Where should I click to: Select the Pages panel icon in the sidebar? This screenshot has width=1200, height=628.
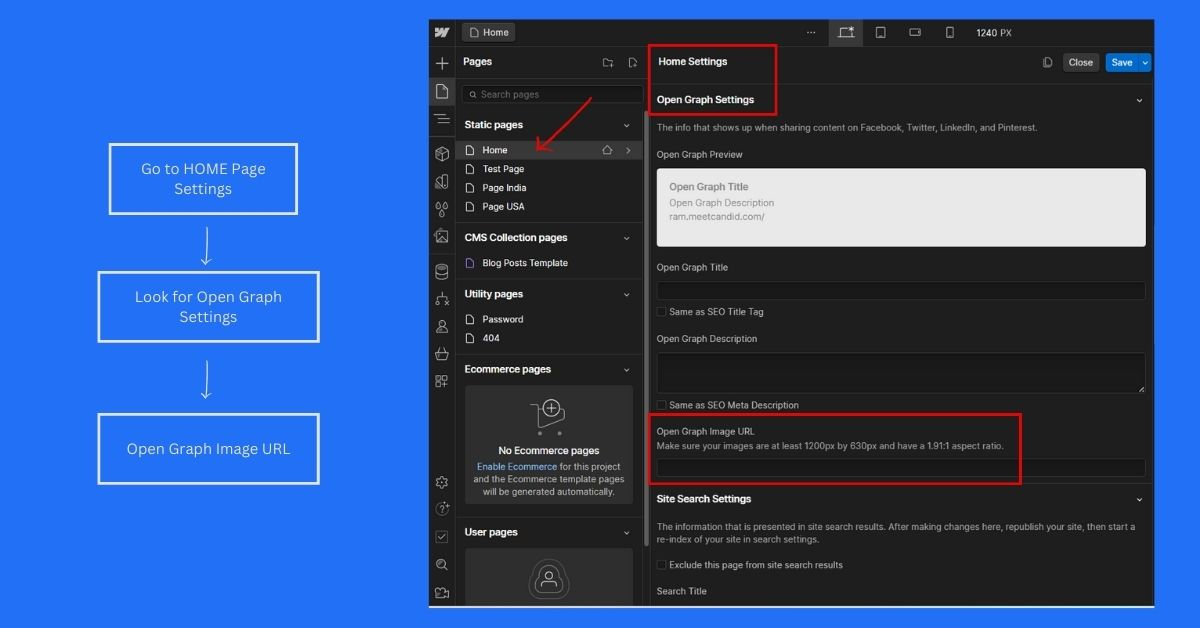point(442,92)
